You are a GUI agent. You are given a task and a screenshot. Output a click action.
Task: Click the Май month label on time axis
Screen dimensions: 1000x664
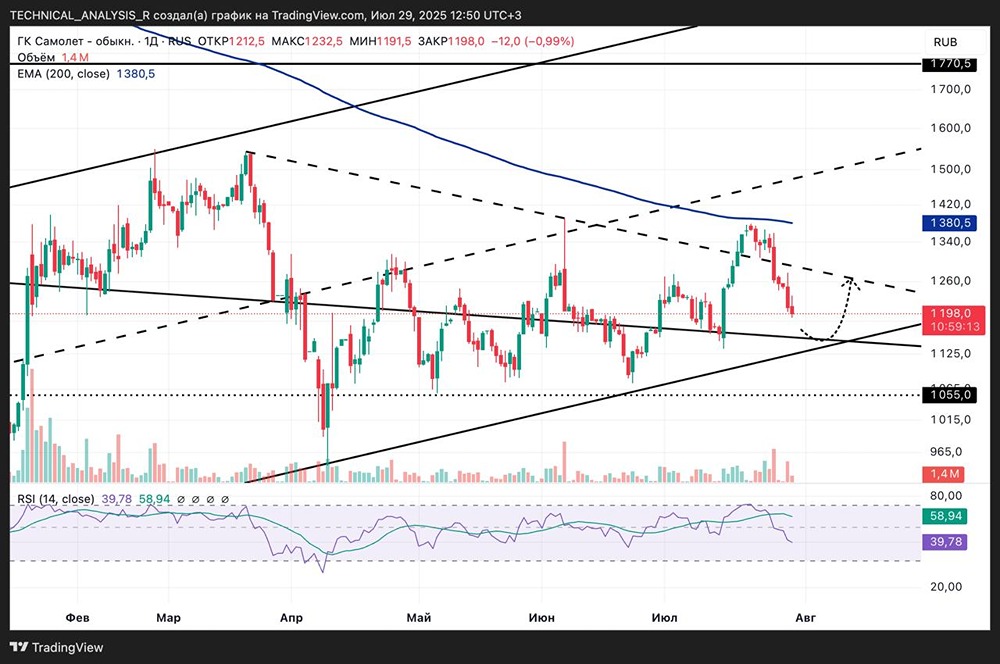pyautogui.click(x=419, y=617)
